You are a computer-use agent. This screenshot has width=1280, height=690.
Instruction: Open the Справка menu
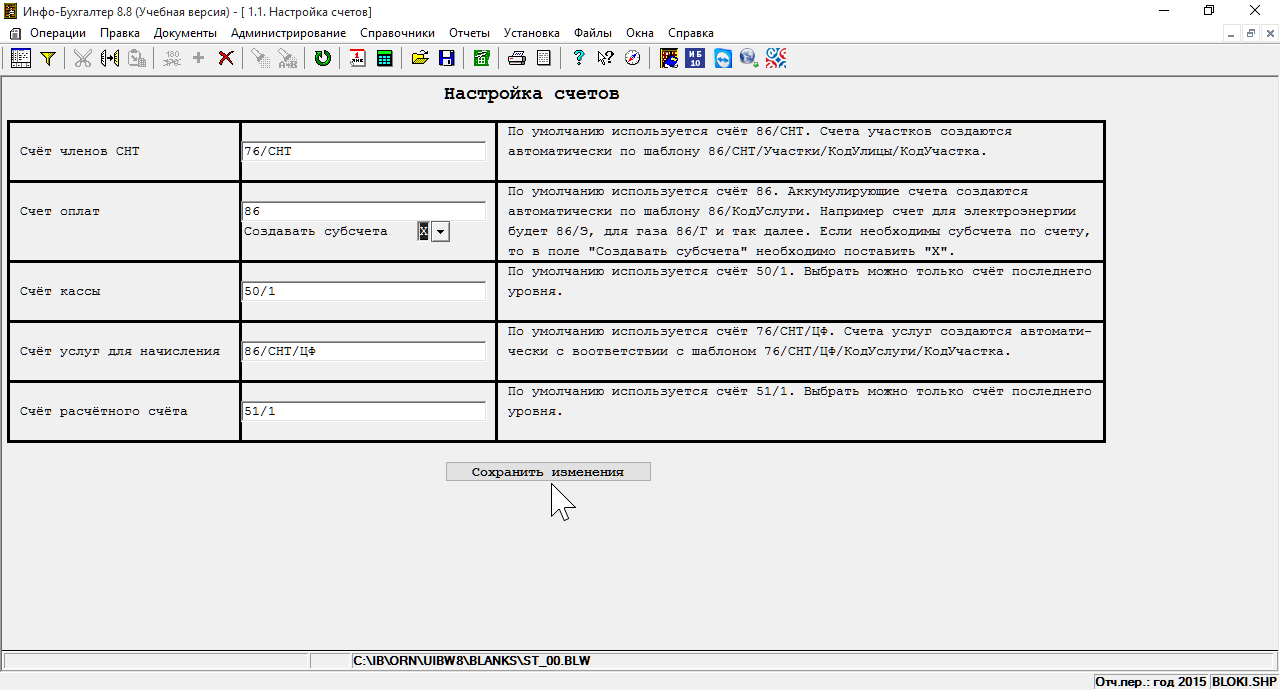[x=691, y=33]
